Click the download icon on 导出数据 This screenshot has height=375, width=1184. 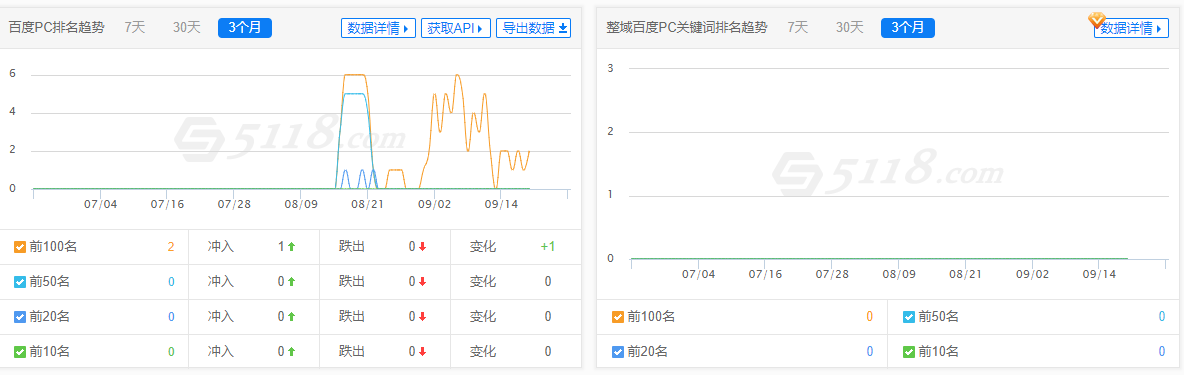[563, 29]
